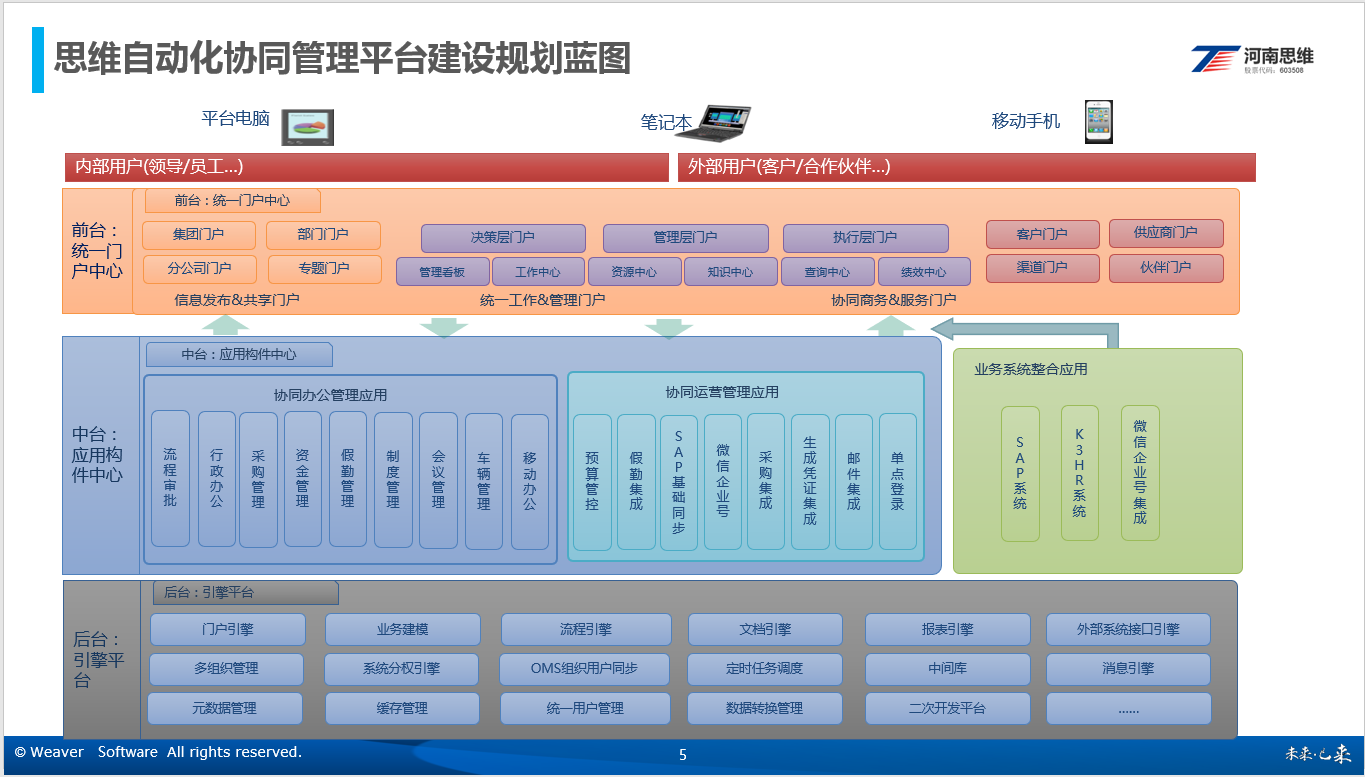Image resolution: width=1365 pixels, height=777 pixels.
Task: Click the 门户引擎 box
Action: [228, 629]
